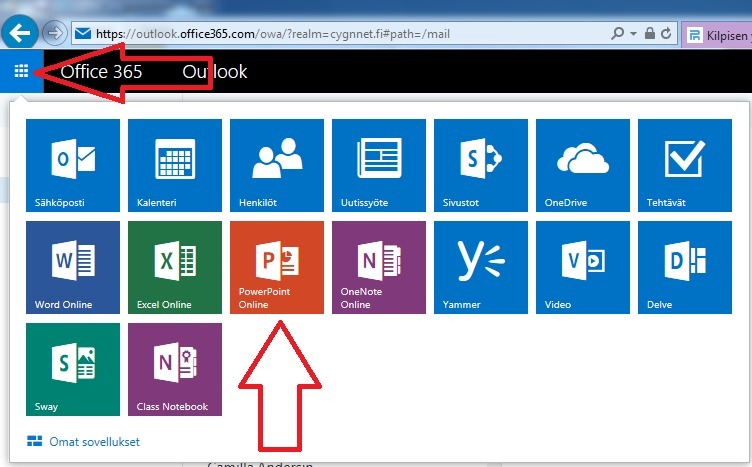Screen dimensions: 752x467
Task: Open the Class Notebook tile
Action: pos(175,369)
